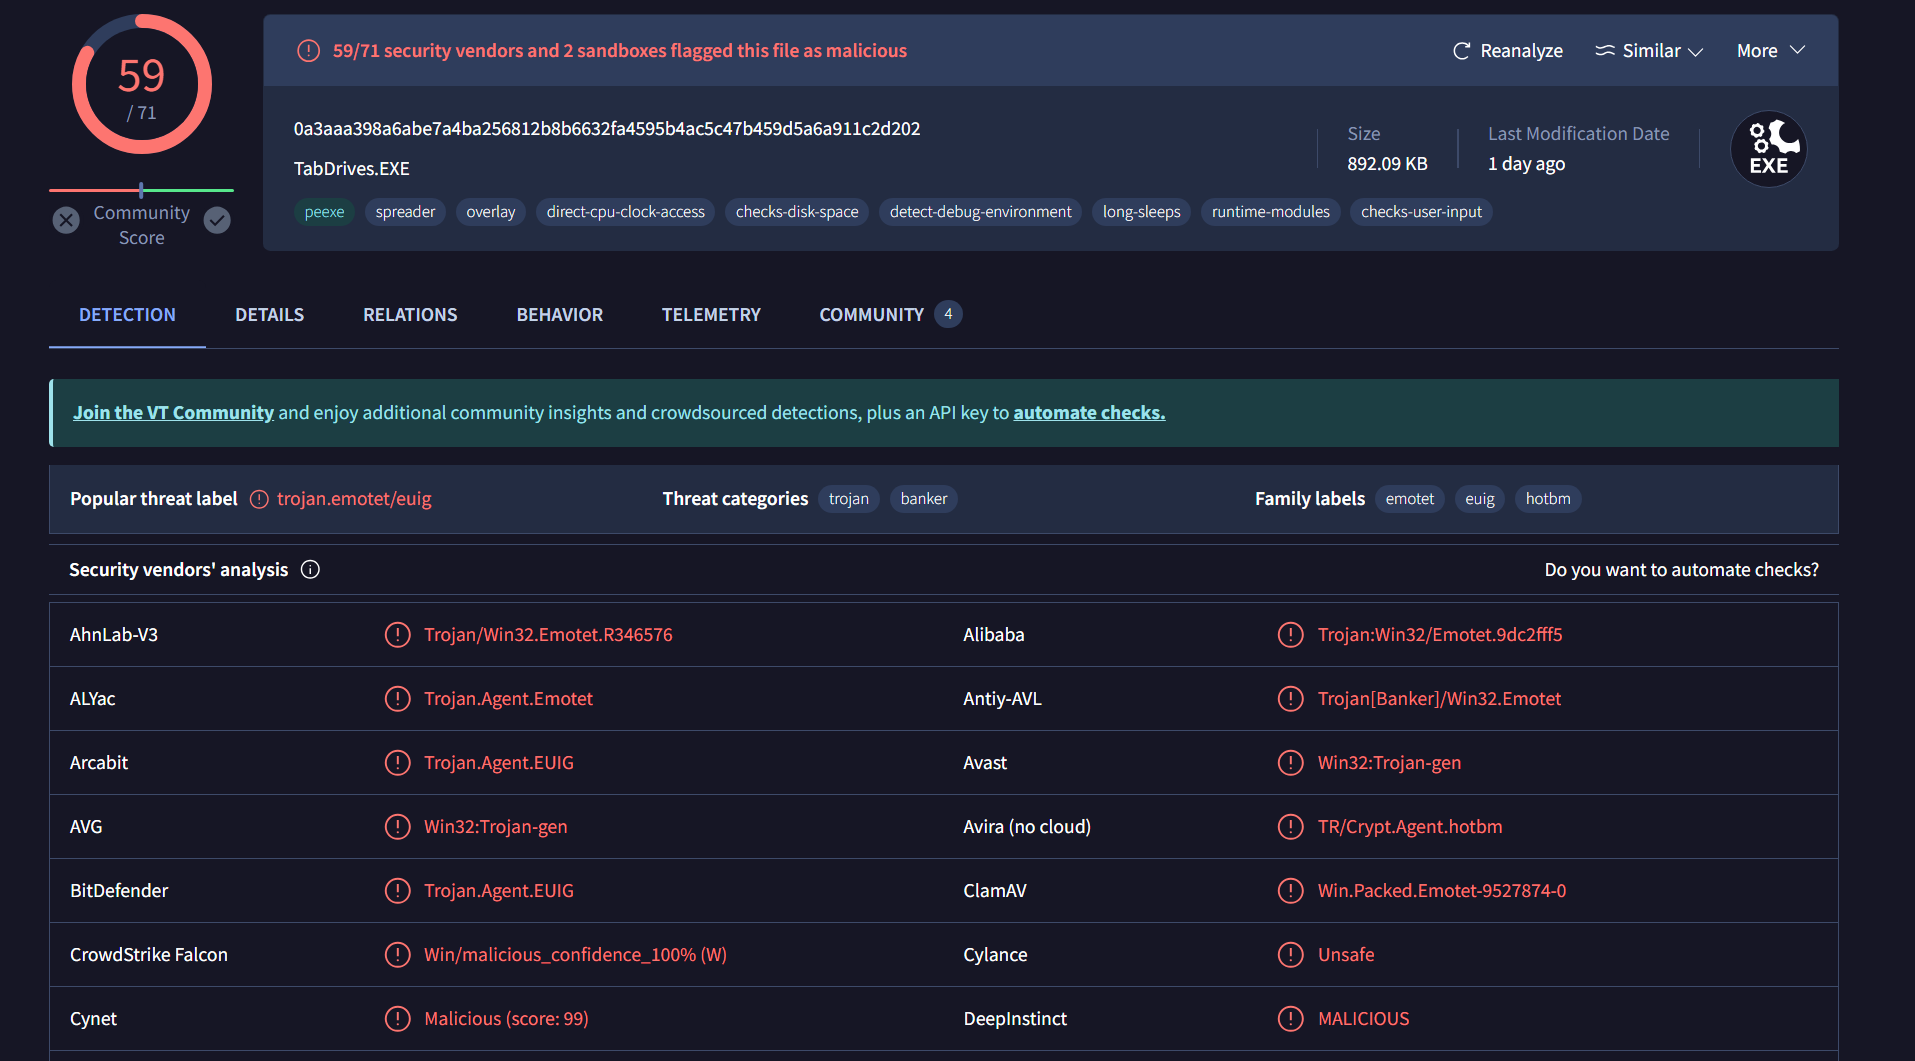Expand the Similar dropdown
This screenshot has height=1061, width=1915.
(x=1649, y=51)
